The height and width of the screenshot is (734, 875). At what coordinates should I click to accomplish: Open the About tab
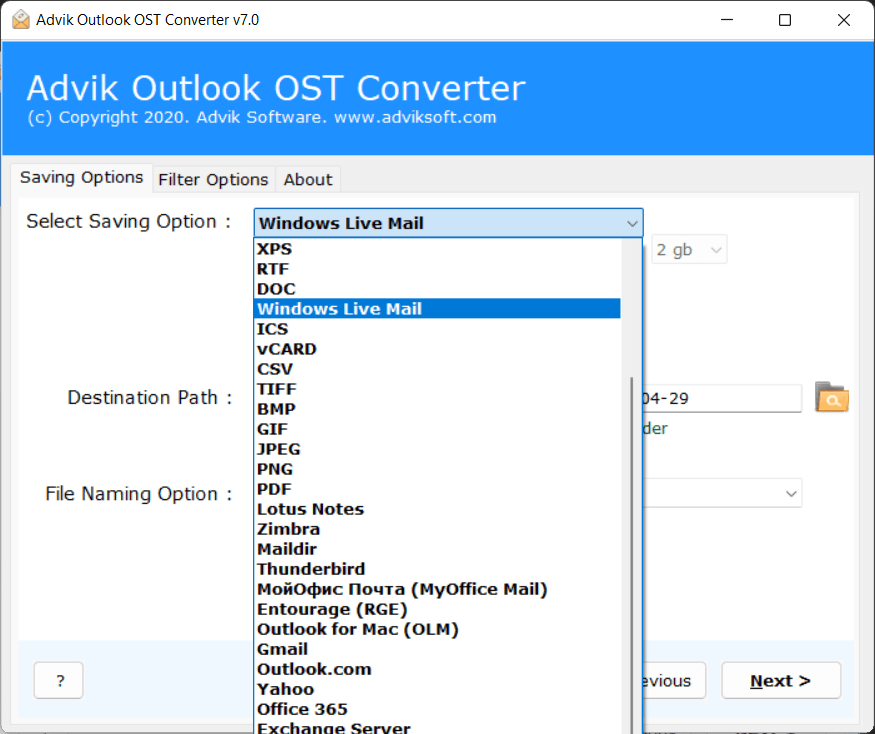[307, 180]
